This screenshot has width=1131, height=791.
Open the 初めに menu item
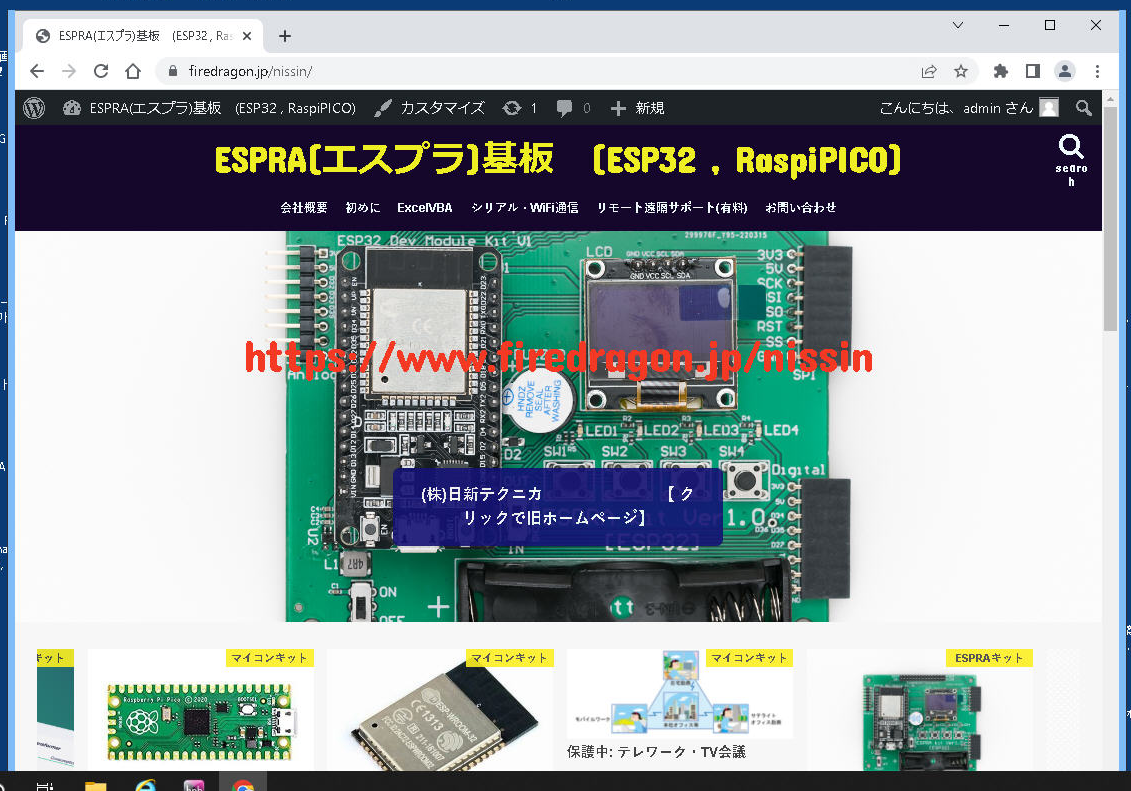(x=363, y=208)
